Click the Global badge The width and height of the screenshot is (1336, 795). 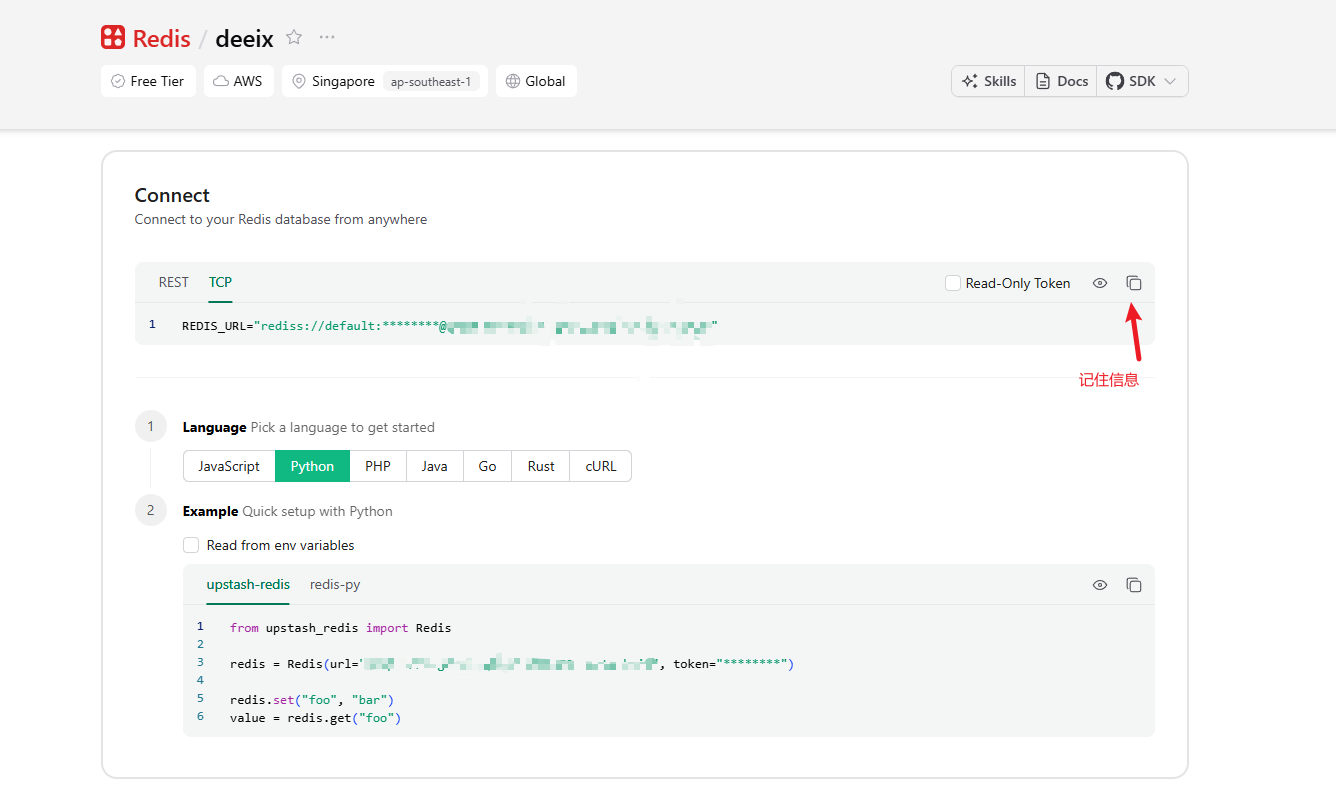[x=536, y=81]
